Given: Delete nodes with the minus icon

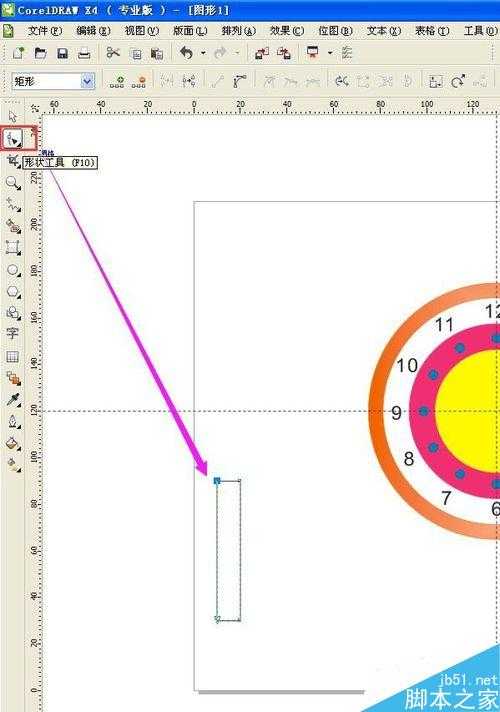Looking at the screenshot, I should pos(139,82).
